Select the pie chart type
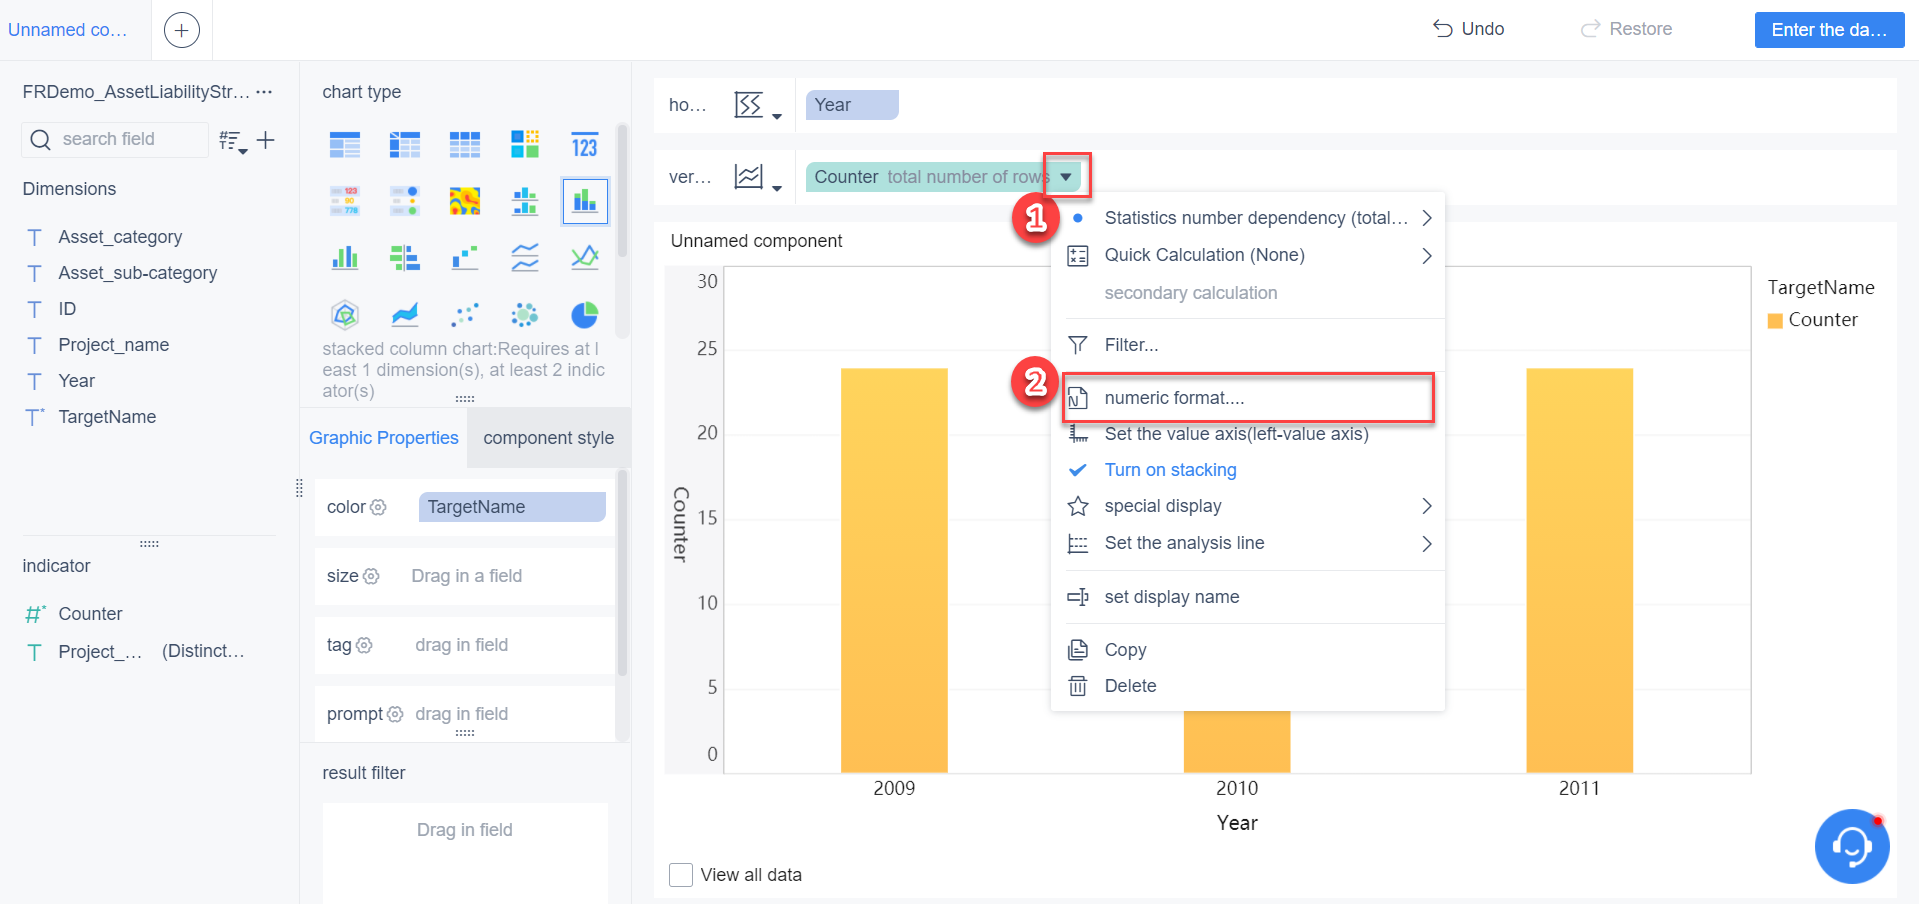 click(585, 315)
